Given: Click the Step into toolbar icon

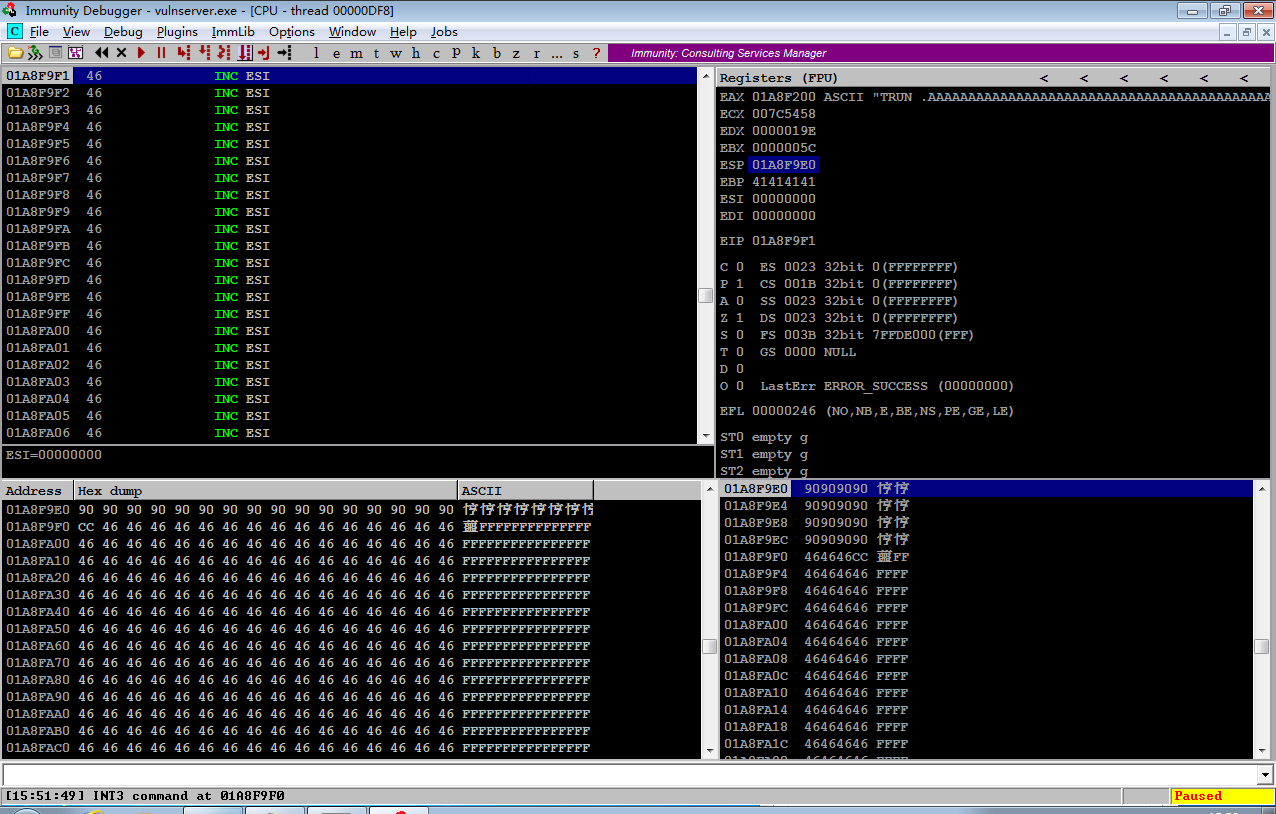Looking at the screenshot, I should click(183, 53).
